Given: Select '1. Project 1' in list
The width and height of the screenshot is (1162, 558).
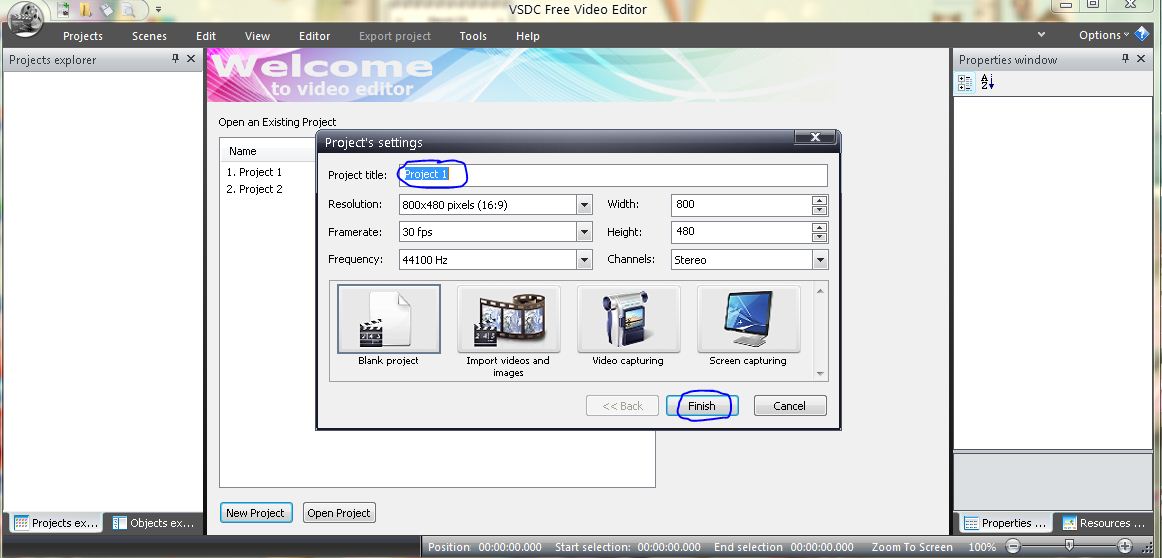Looking at the screenshot, I should point(254,172).
